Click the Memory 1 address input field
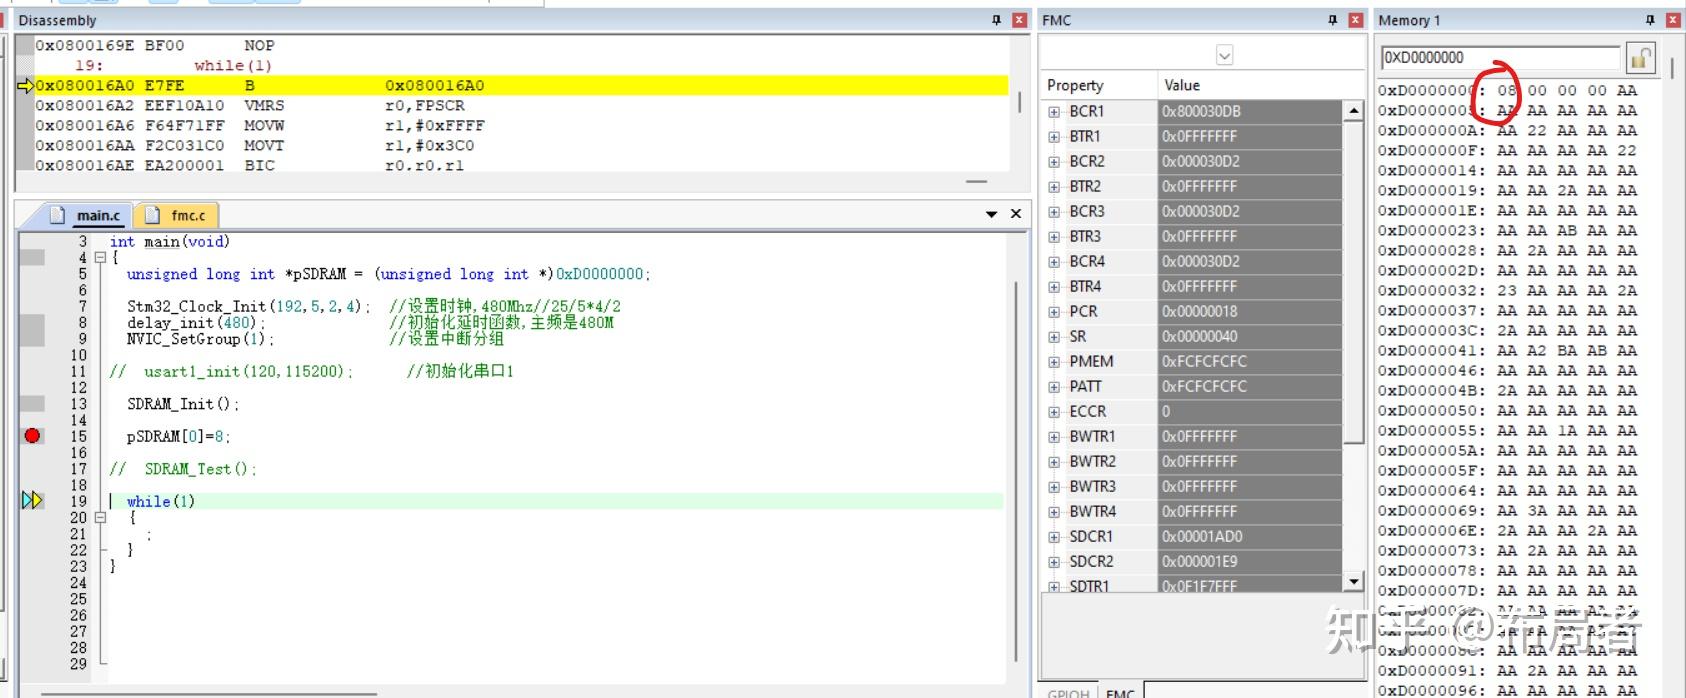The height and width of the screenshot is (698, 1686). pos(1500,58)
